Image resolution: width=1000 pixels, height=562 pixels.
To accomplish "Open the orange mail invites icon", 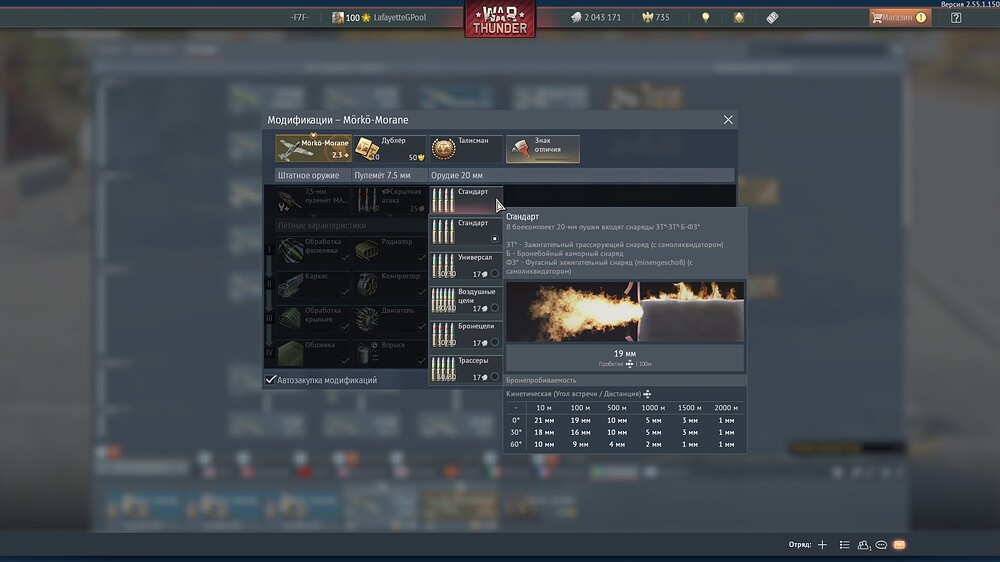I will 899,545.
